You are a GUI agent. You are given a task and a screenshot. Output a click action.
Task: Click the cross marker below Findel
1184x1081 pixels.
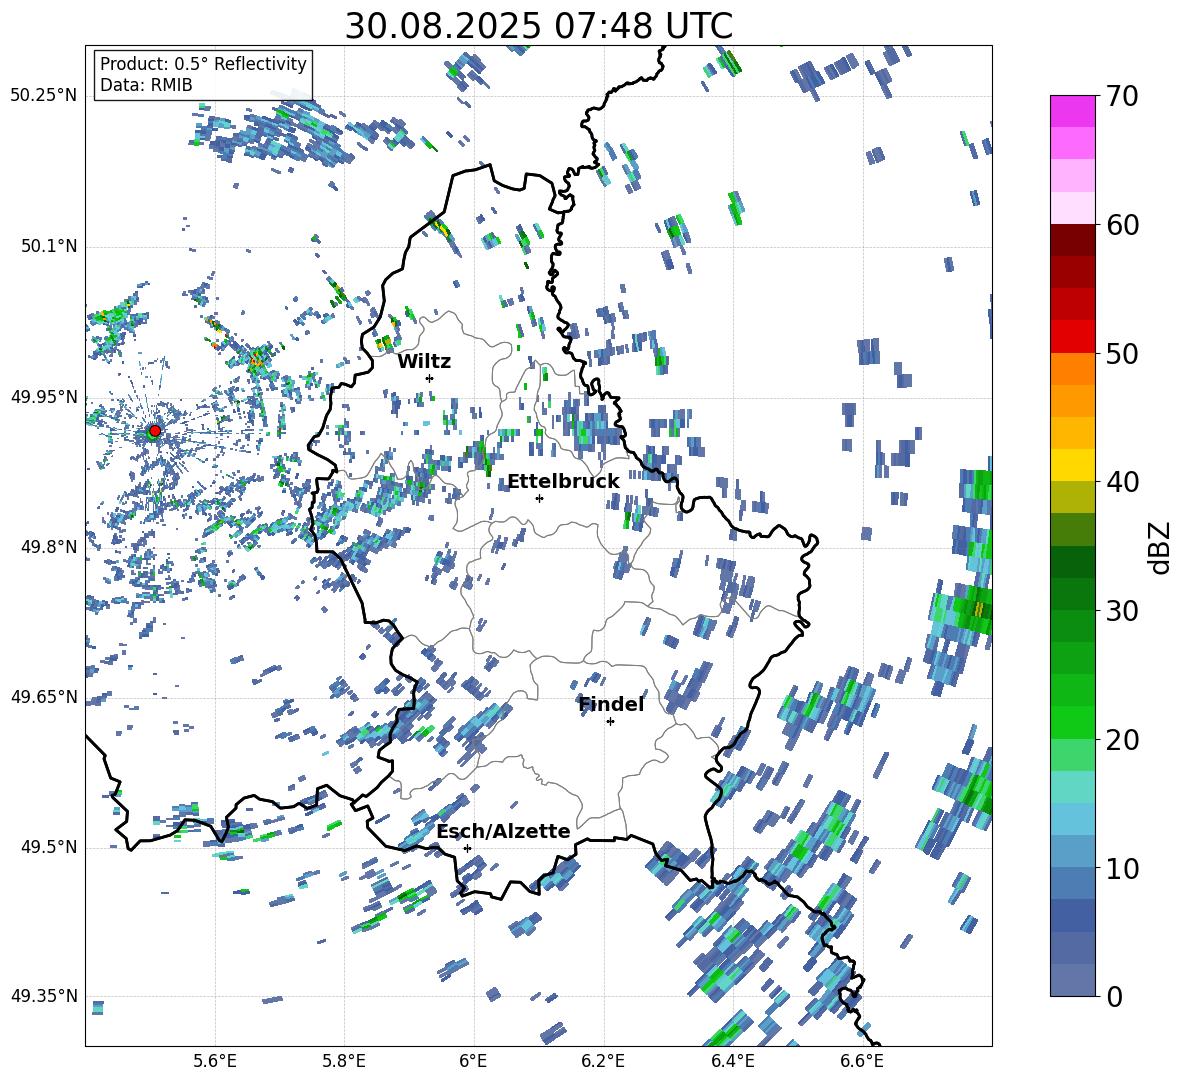610,722
